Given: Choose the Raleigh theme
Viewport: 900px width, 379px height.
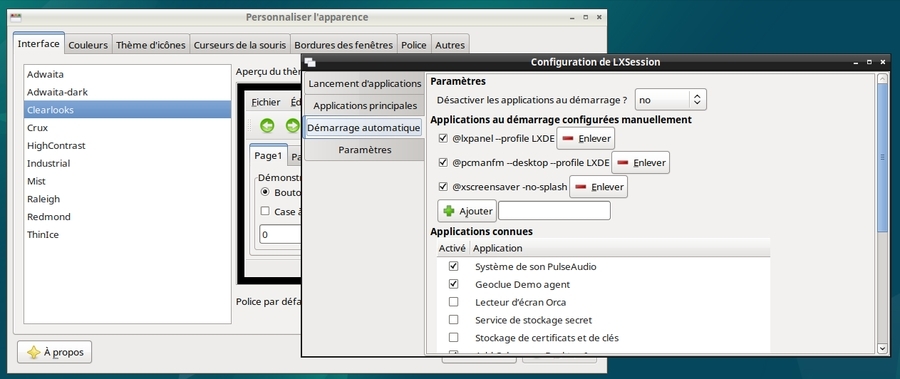Looking at the screenshot, I should tap(127, 199).
